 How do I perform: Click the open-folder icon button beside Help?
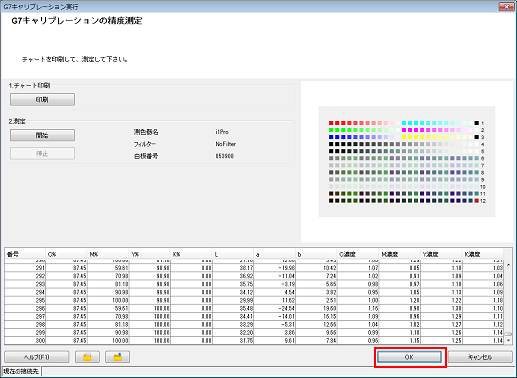(x=87, y=357)
